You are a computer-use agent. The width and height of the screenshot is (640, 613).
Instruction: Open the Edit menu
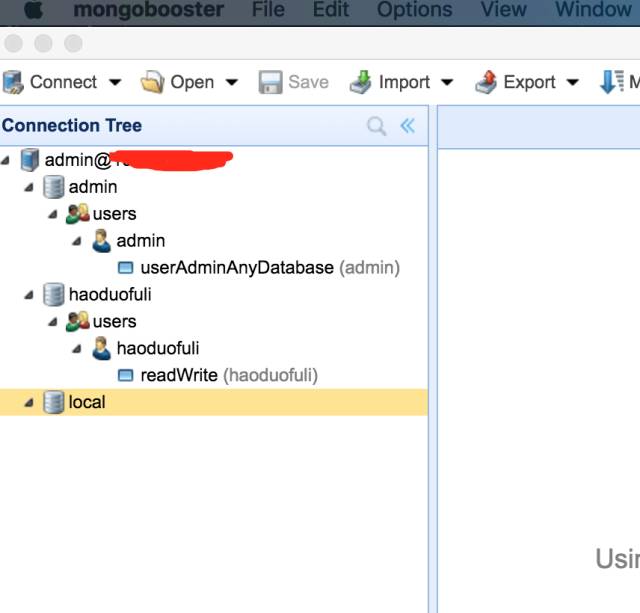click(x=331, y=9)
